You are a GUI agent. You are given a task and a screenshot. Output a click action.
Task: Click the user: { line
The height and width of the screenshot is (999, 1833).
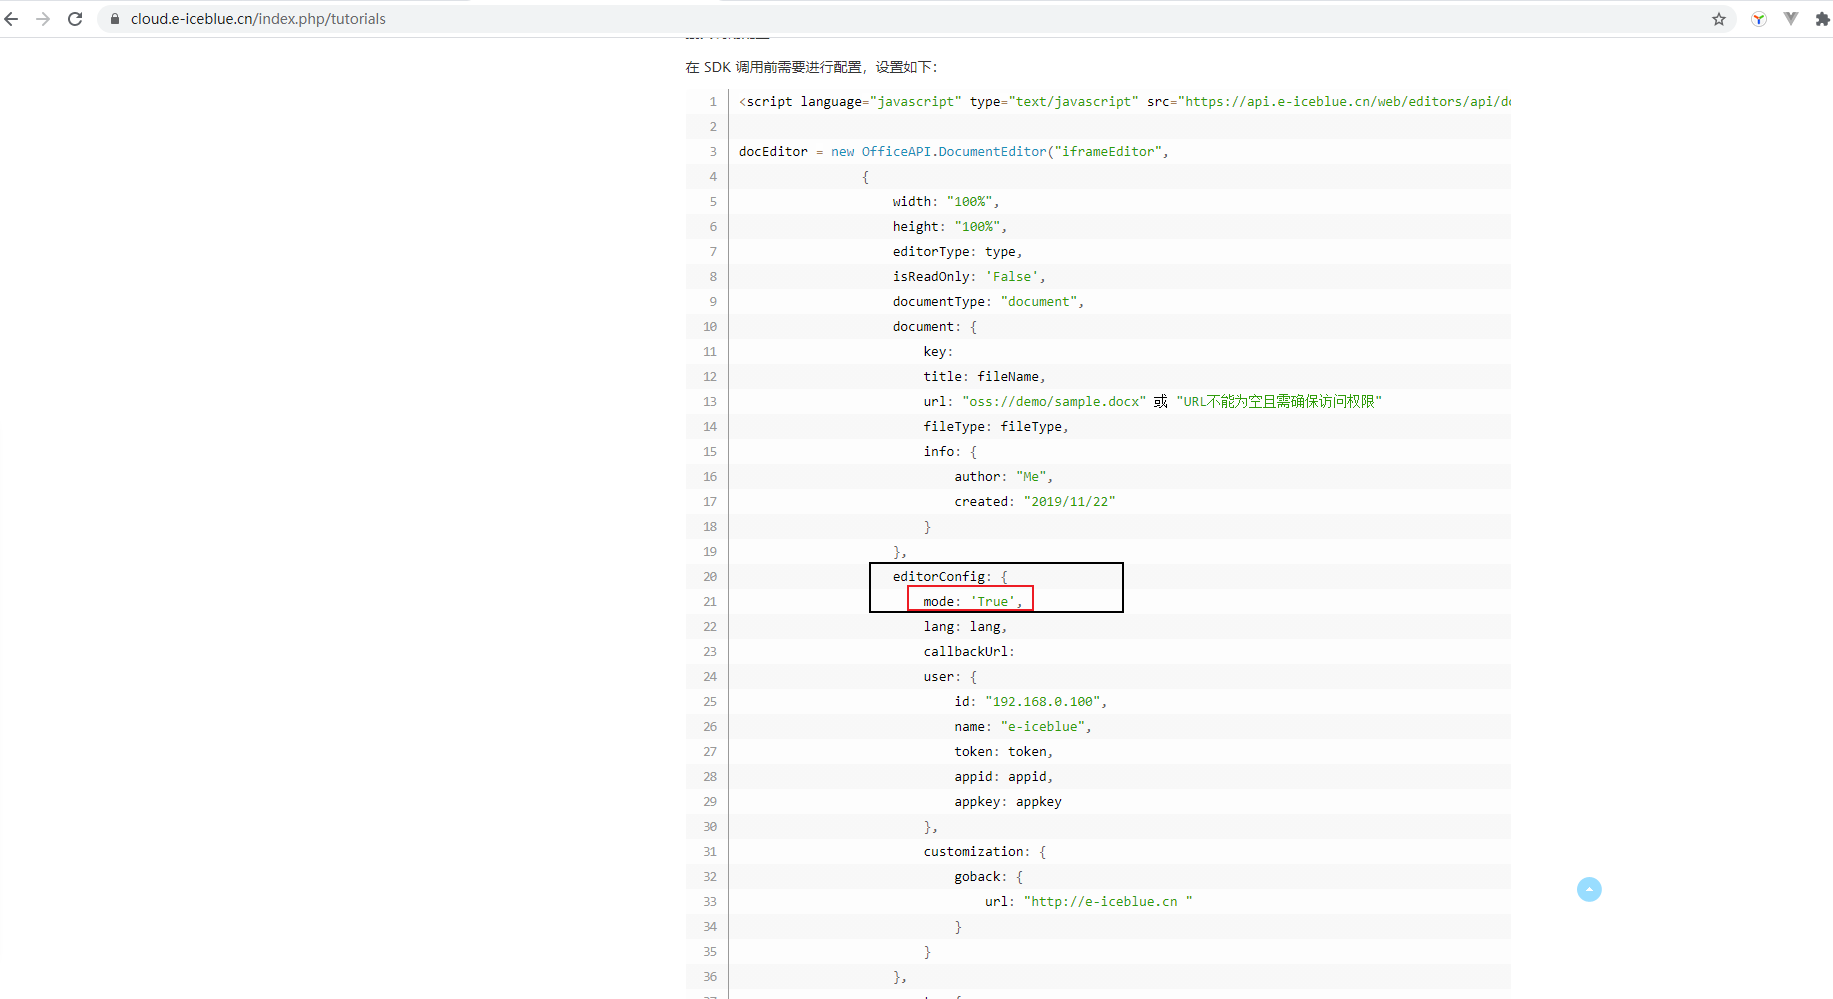950,677
